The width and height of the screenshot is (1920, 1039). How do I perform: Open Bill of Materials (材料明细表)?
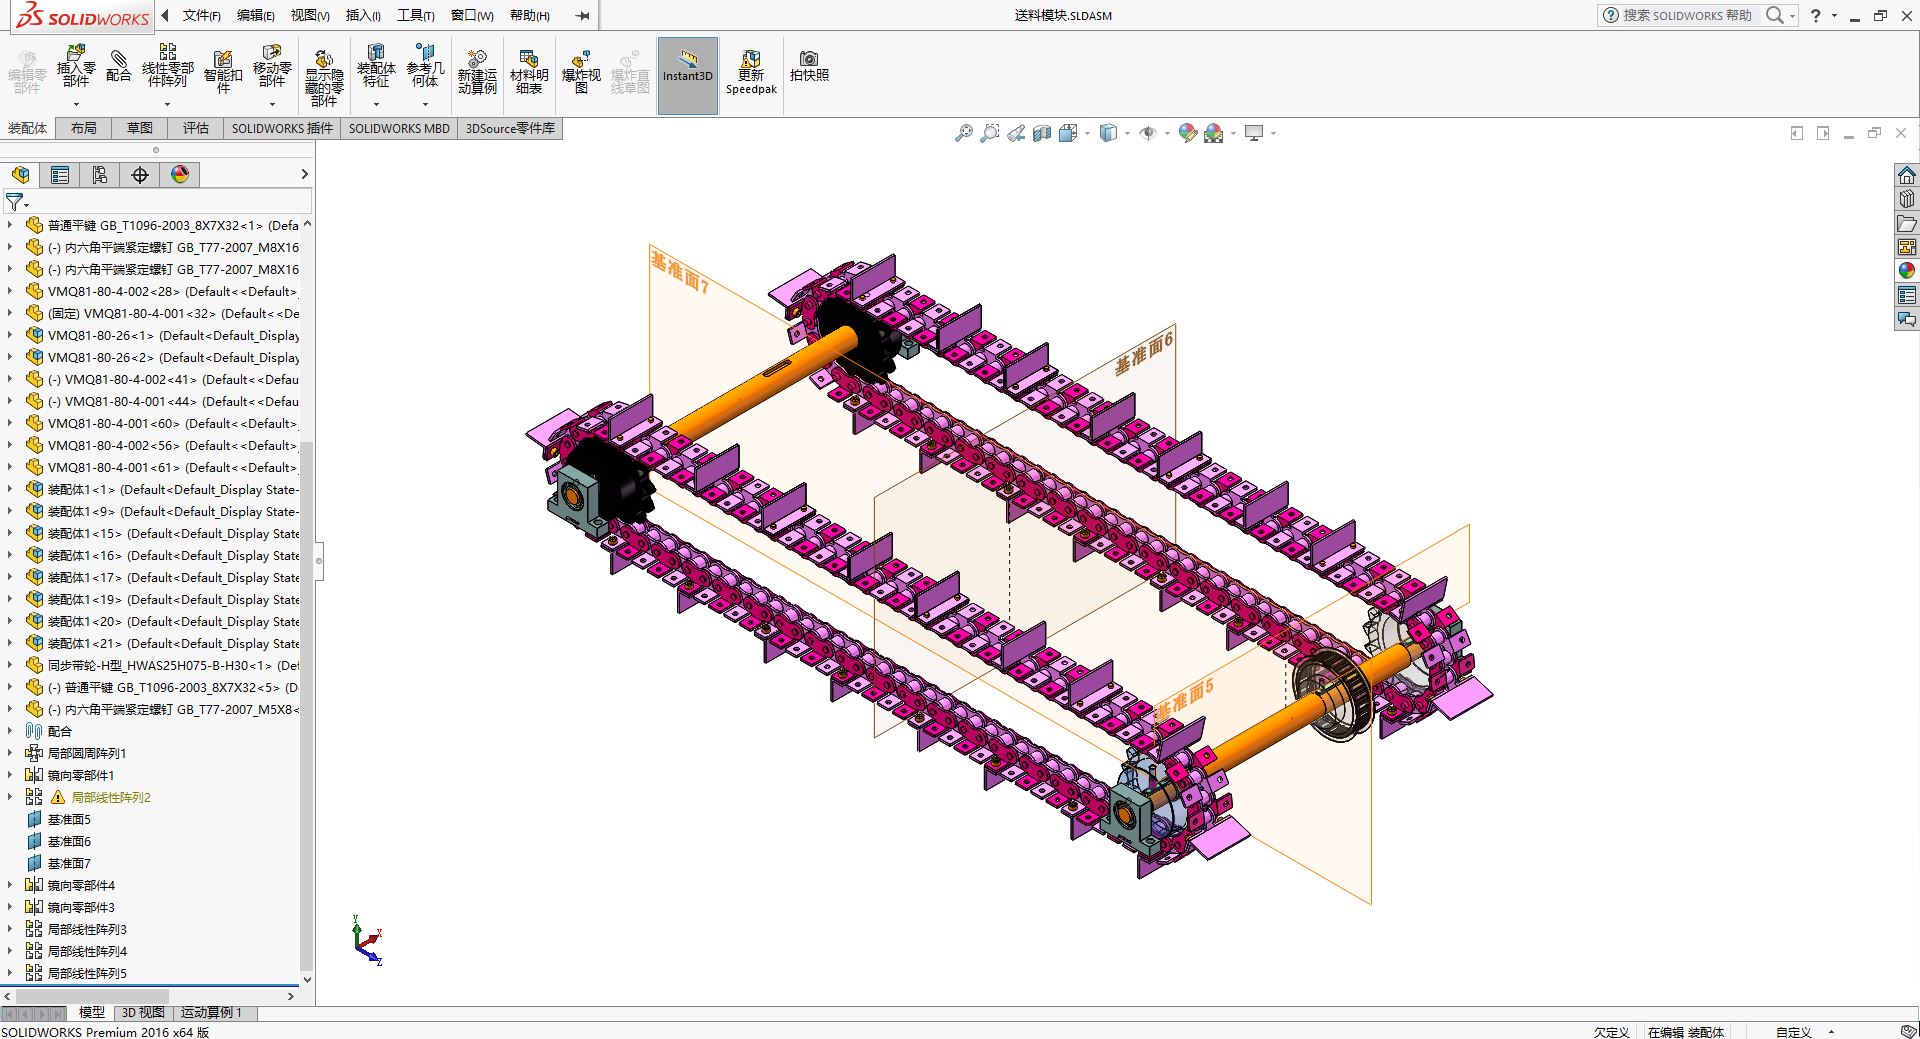(529, 71)
